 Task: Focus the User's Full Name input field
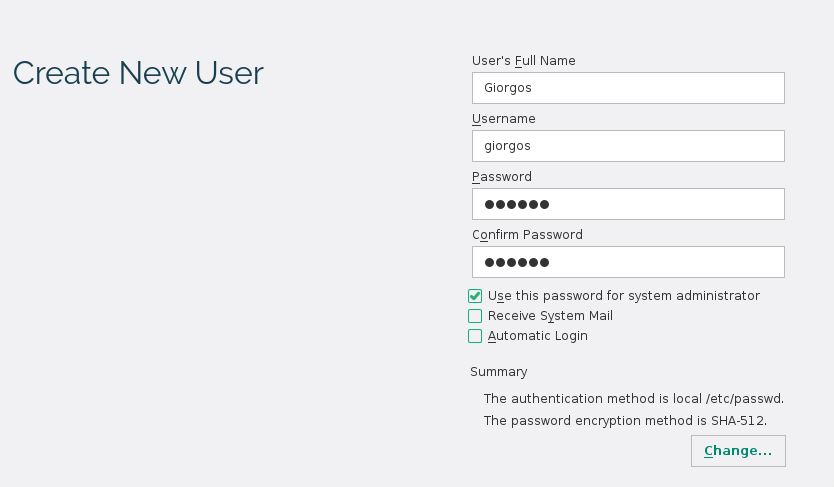tap(628, 88)
